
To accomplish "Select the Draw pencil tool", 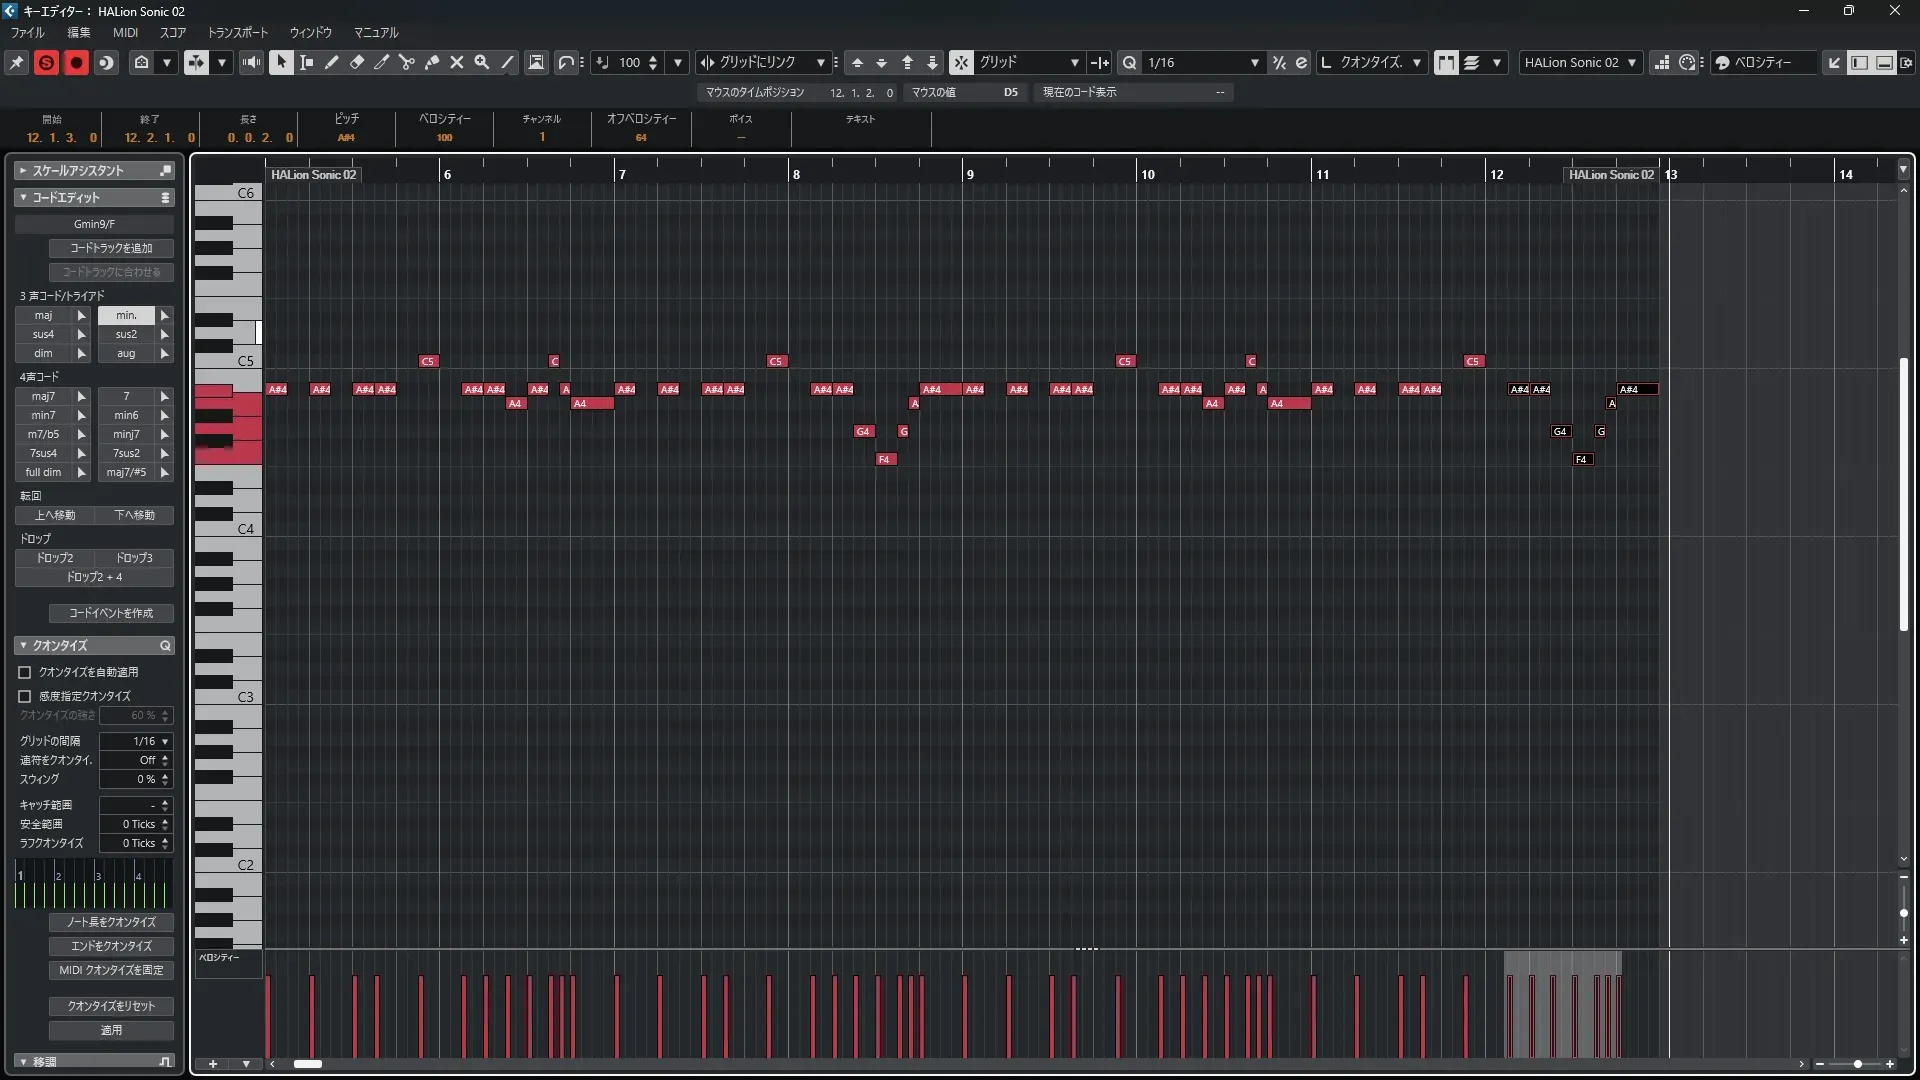I will (x=332, y=62).
